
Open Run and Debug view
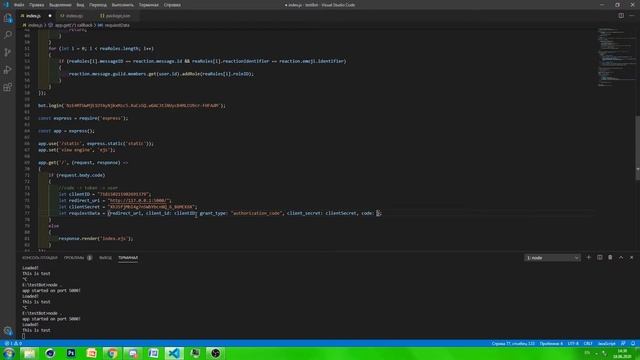[x=8, y=70]
